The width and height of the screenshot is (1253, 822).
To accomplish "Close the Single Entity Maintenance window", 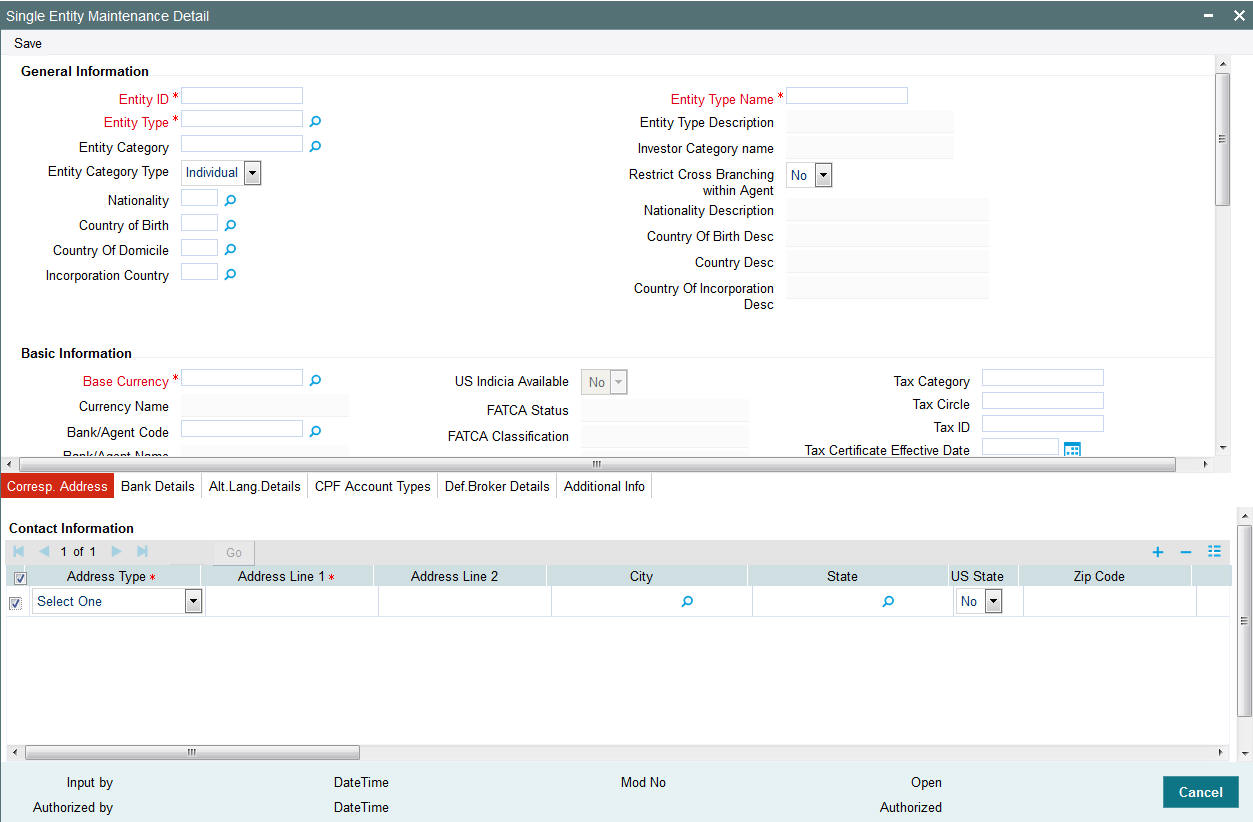I will [x=1238, y=16].
